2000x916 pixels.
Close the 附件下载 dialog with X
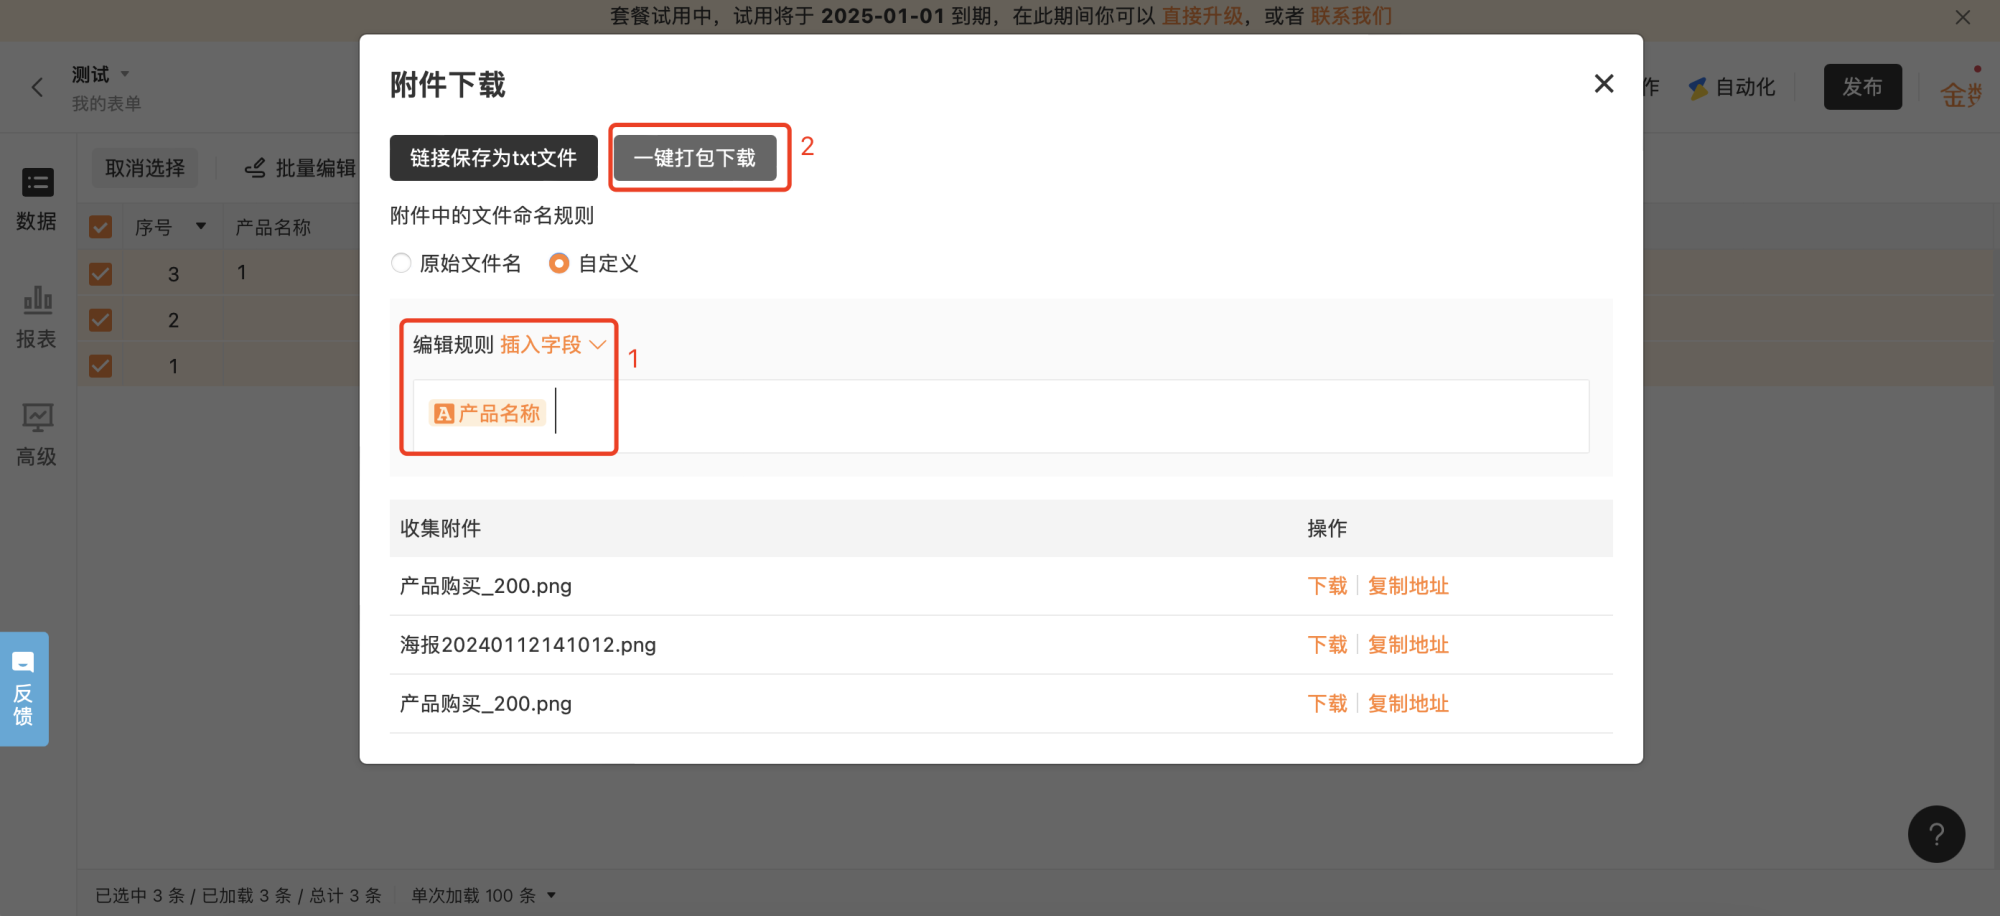[x=1604, y=84]
